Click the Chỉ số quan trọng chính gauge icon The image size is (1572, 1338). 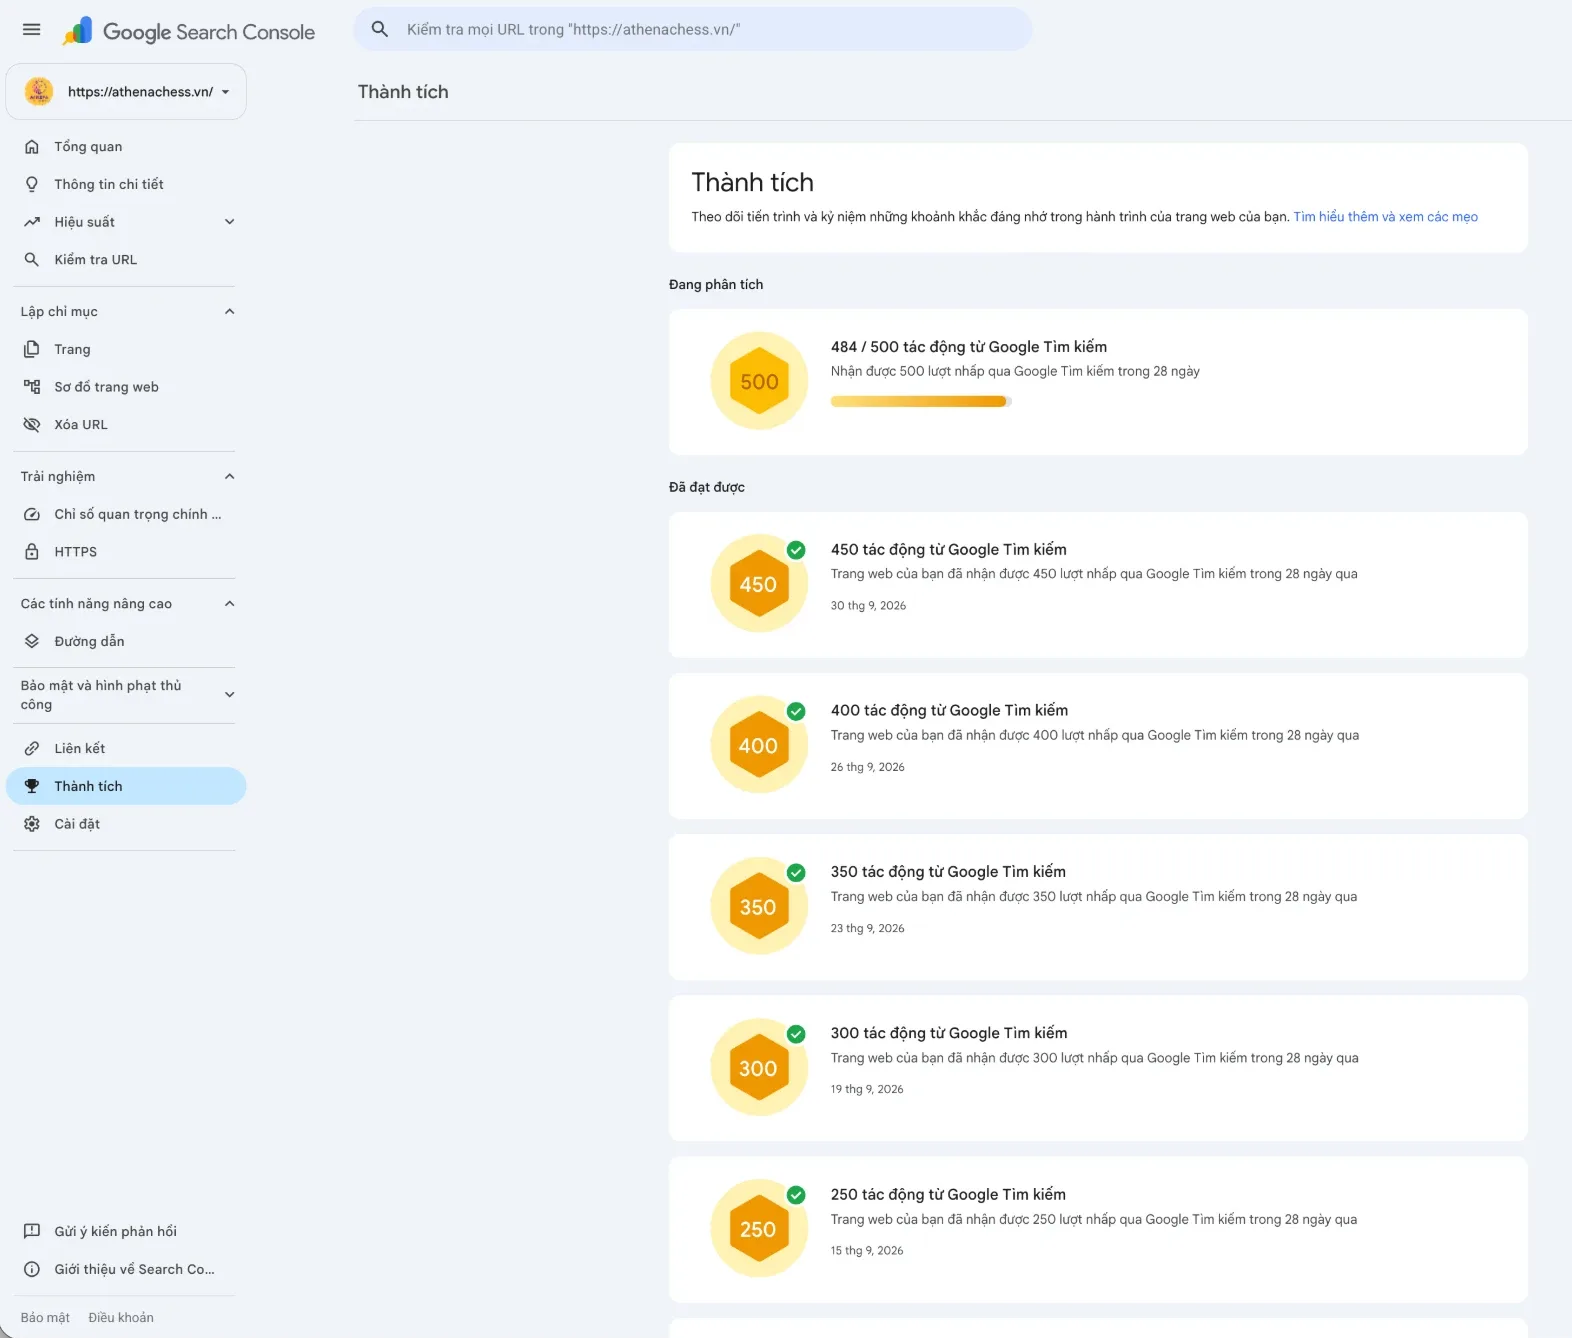32,514
